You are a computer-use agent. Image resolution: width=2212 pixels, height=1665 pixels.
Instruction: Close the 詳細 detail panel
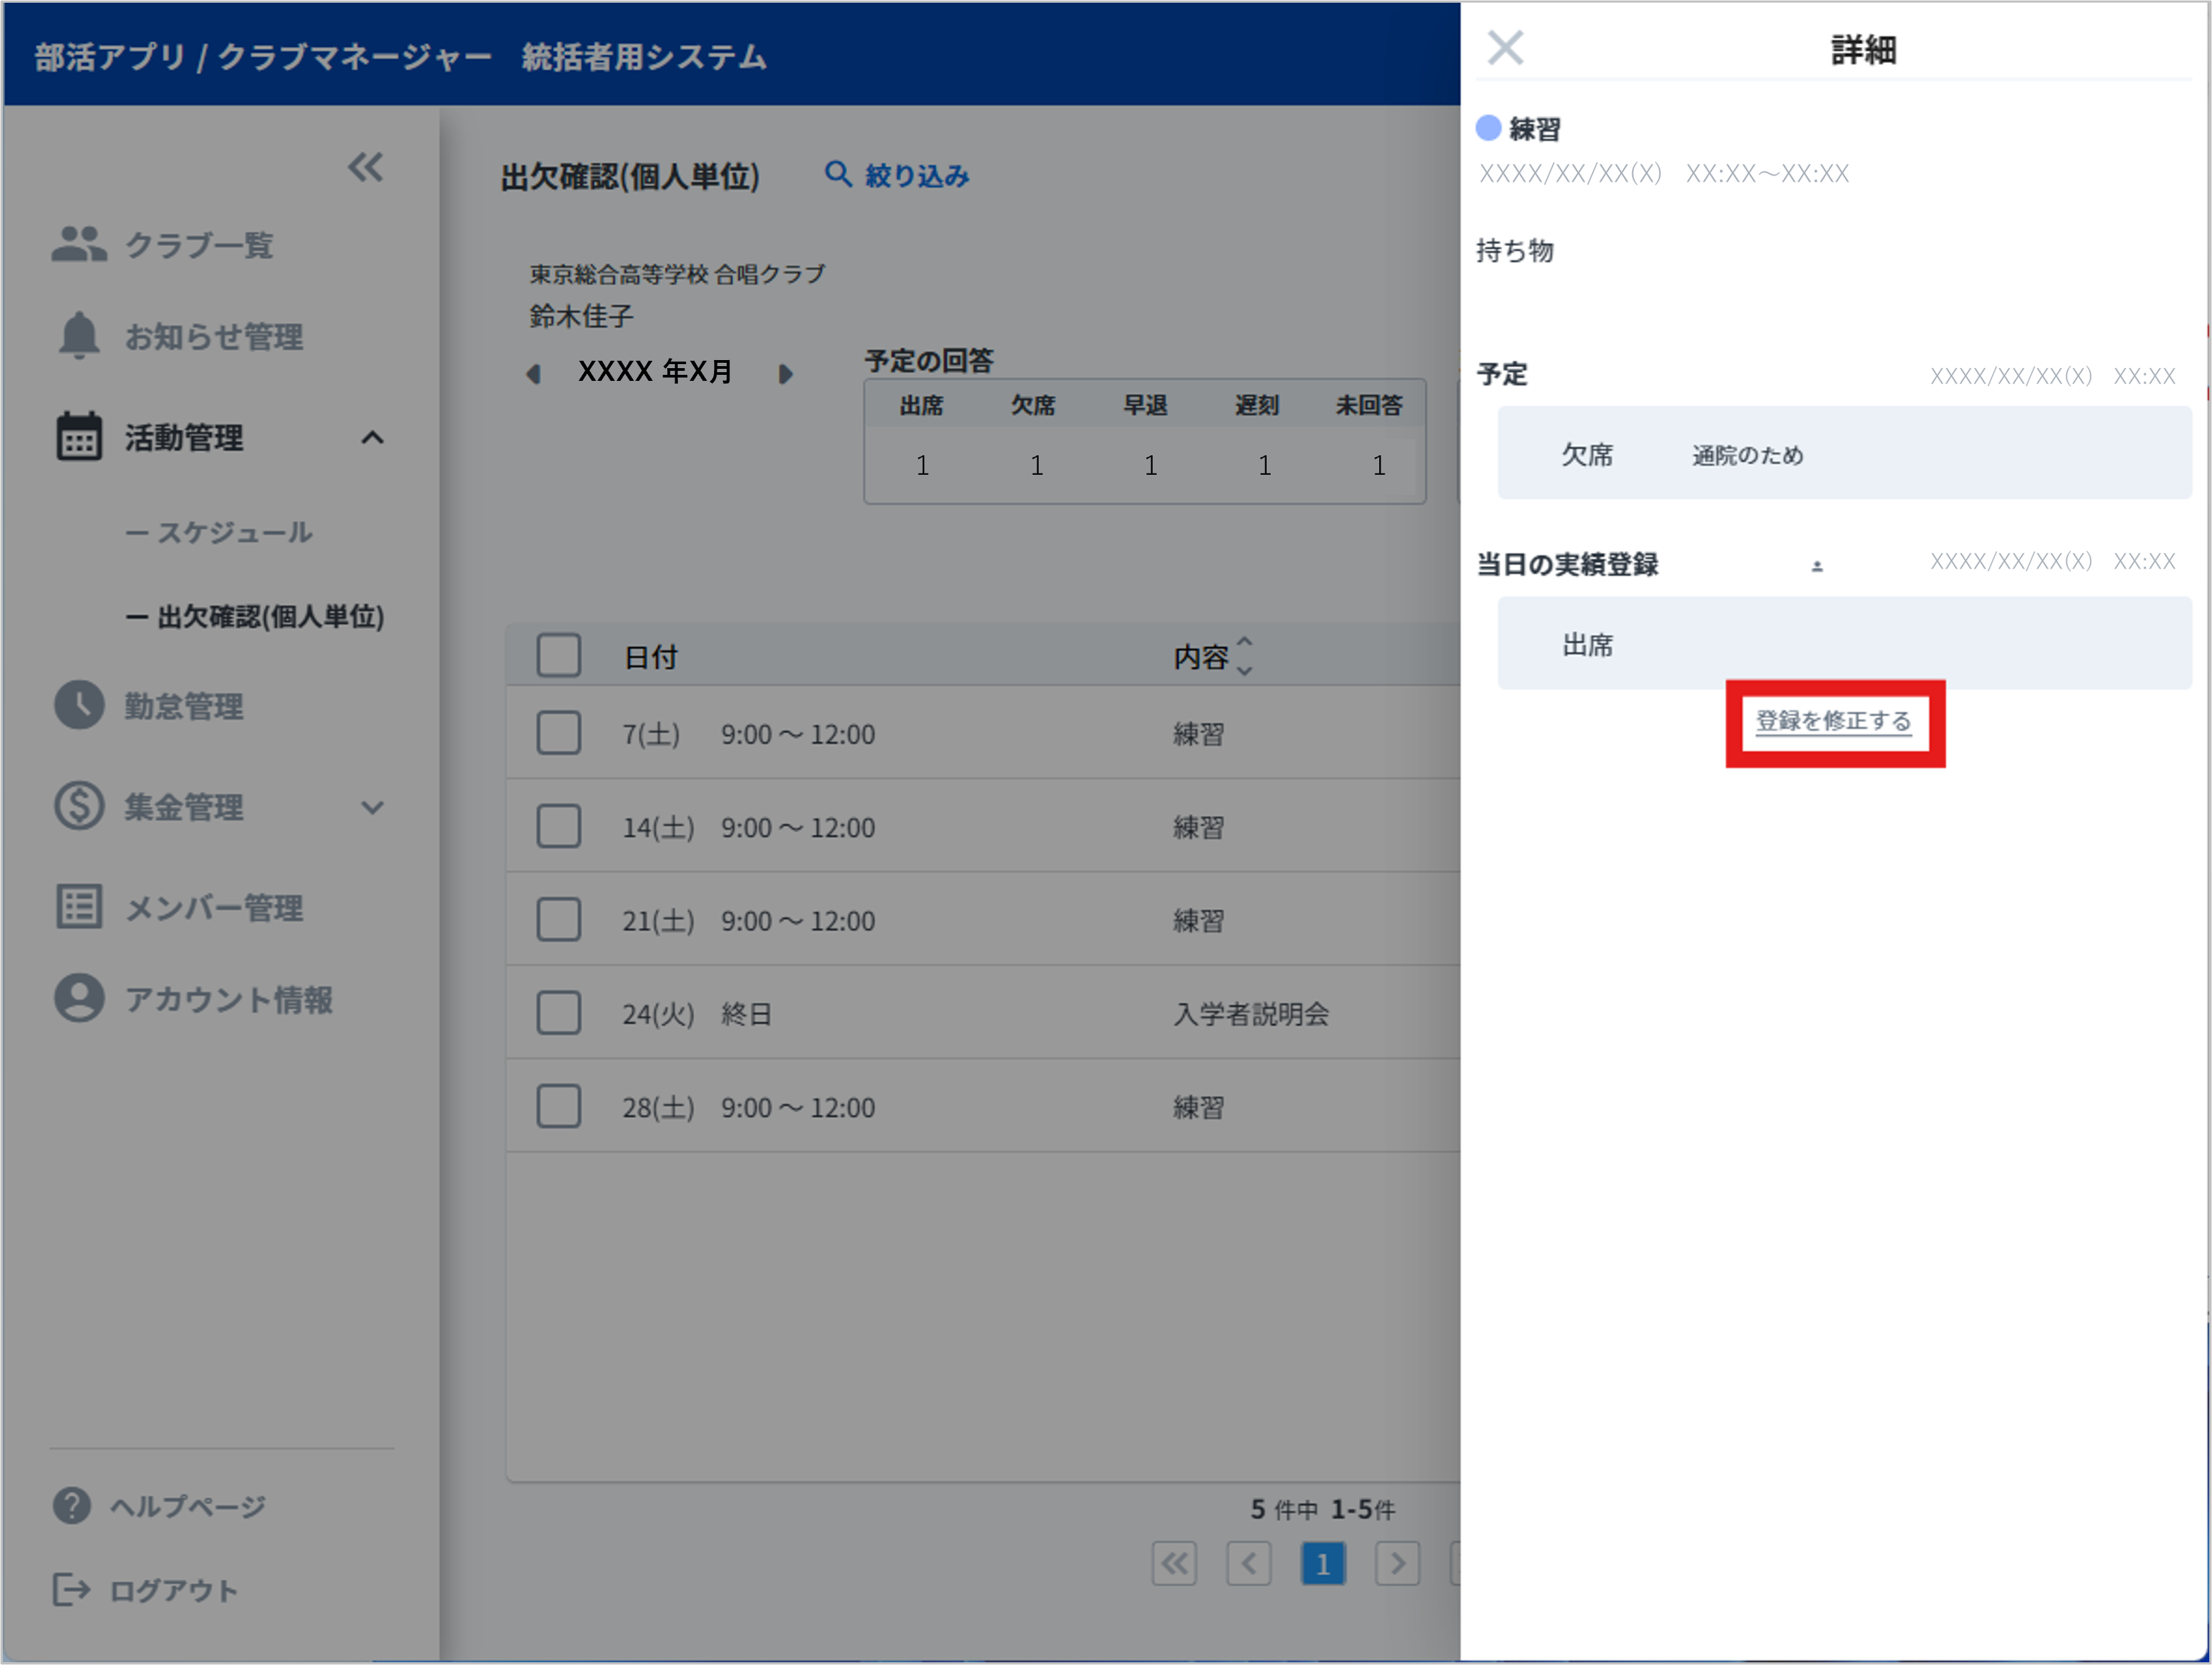click(x=1505, y=47)
